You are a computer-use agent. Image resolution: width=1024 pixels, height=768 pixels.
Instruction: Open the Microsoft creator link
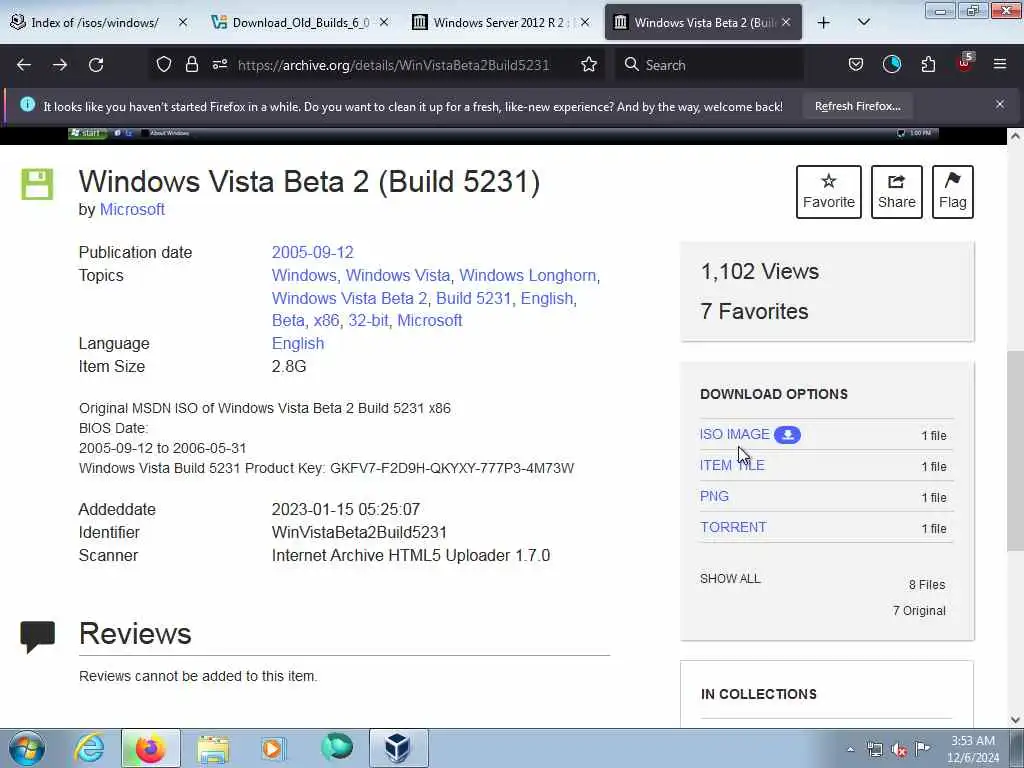tap(132, 210)
